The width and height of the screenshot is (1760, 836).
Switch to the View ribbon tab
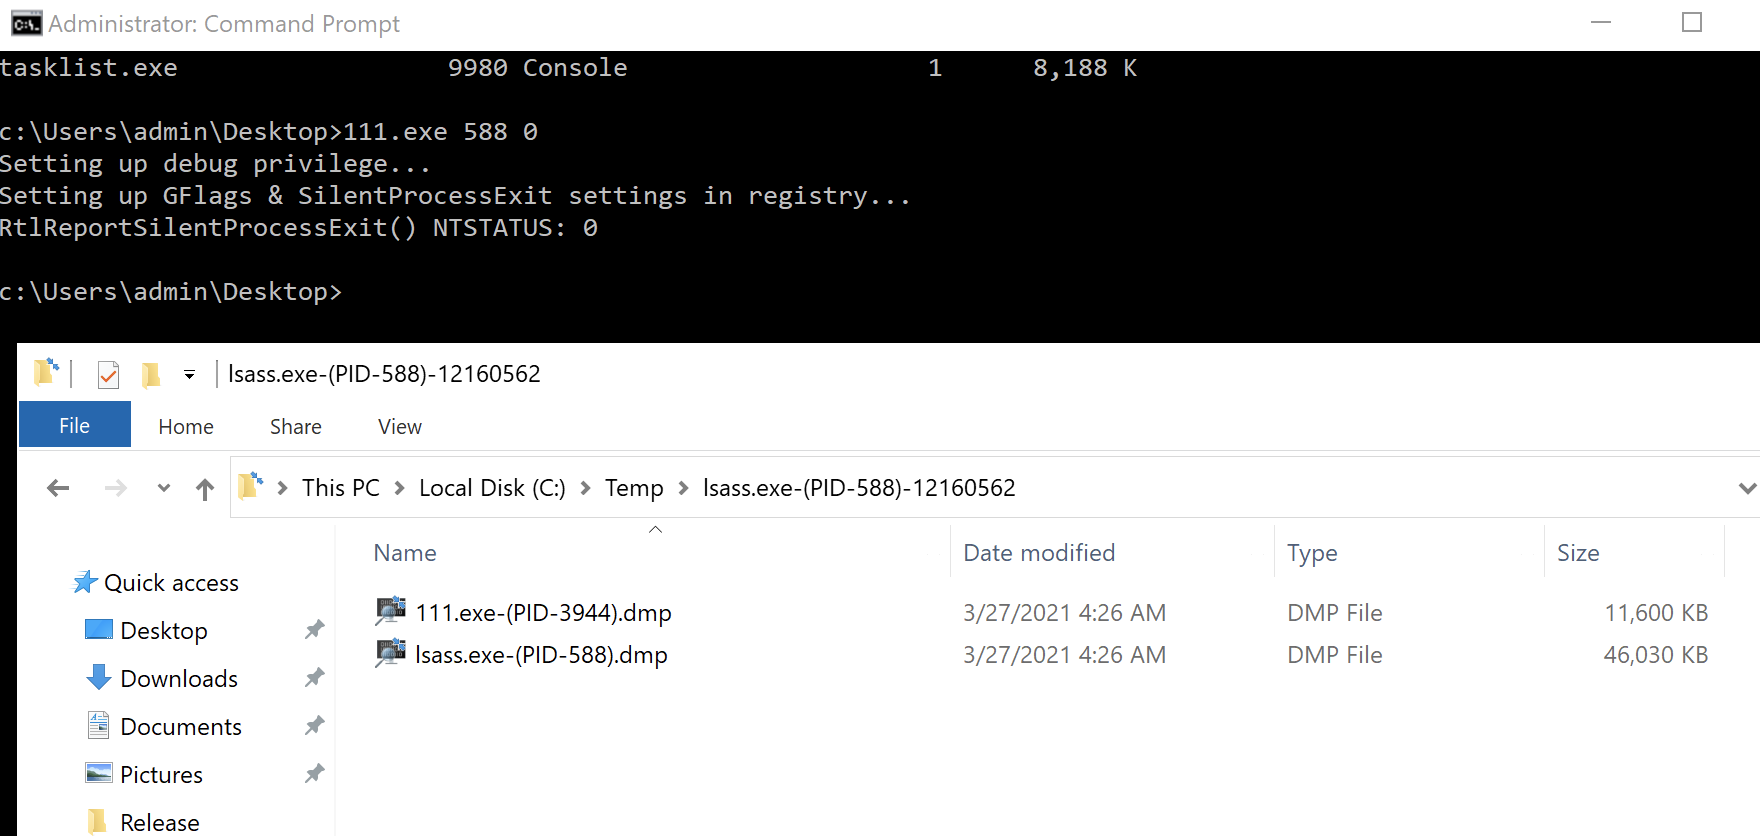(399, 426)
